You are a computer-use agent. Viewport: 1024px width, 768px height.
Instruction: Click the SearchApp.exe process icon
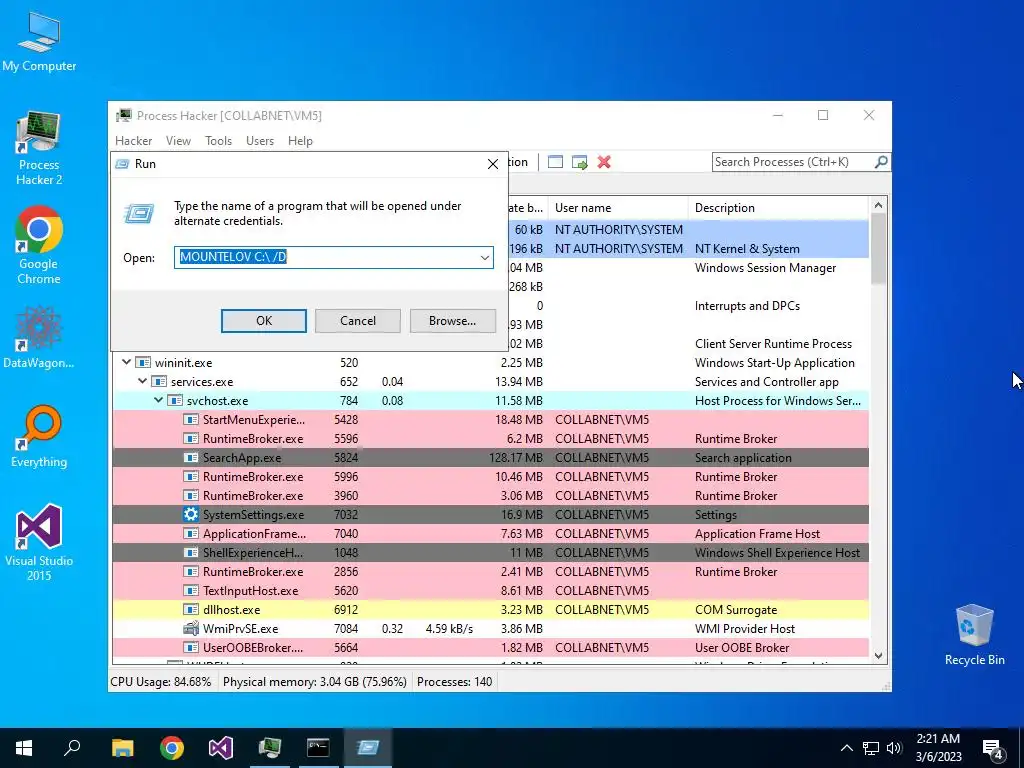(x=191, y=458)
